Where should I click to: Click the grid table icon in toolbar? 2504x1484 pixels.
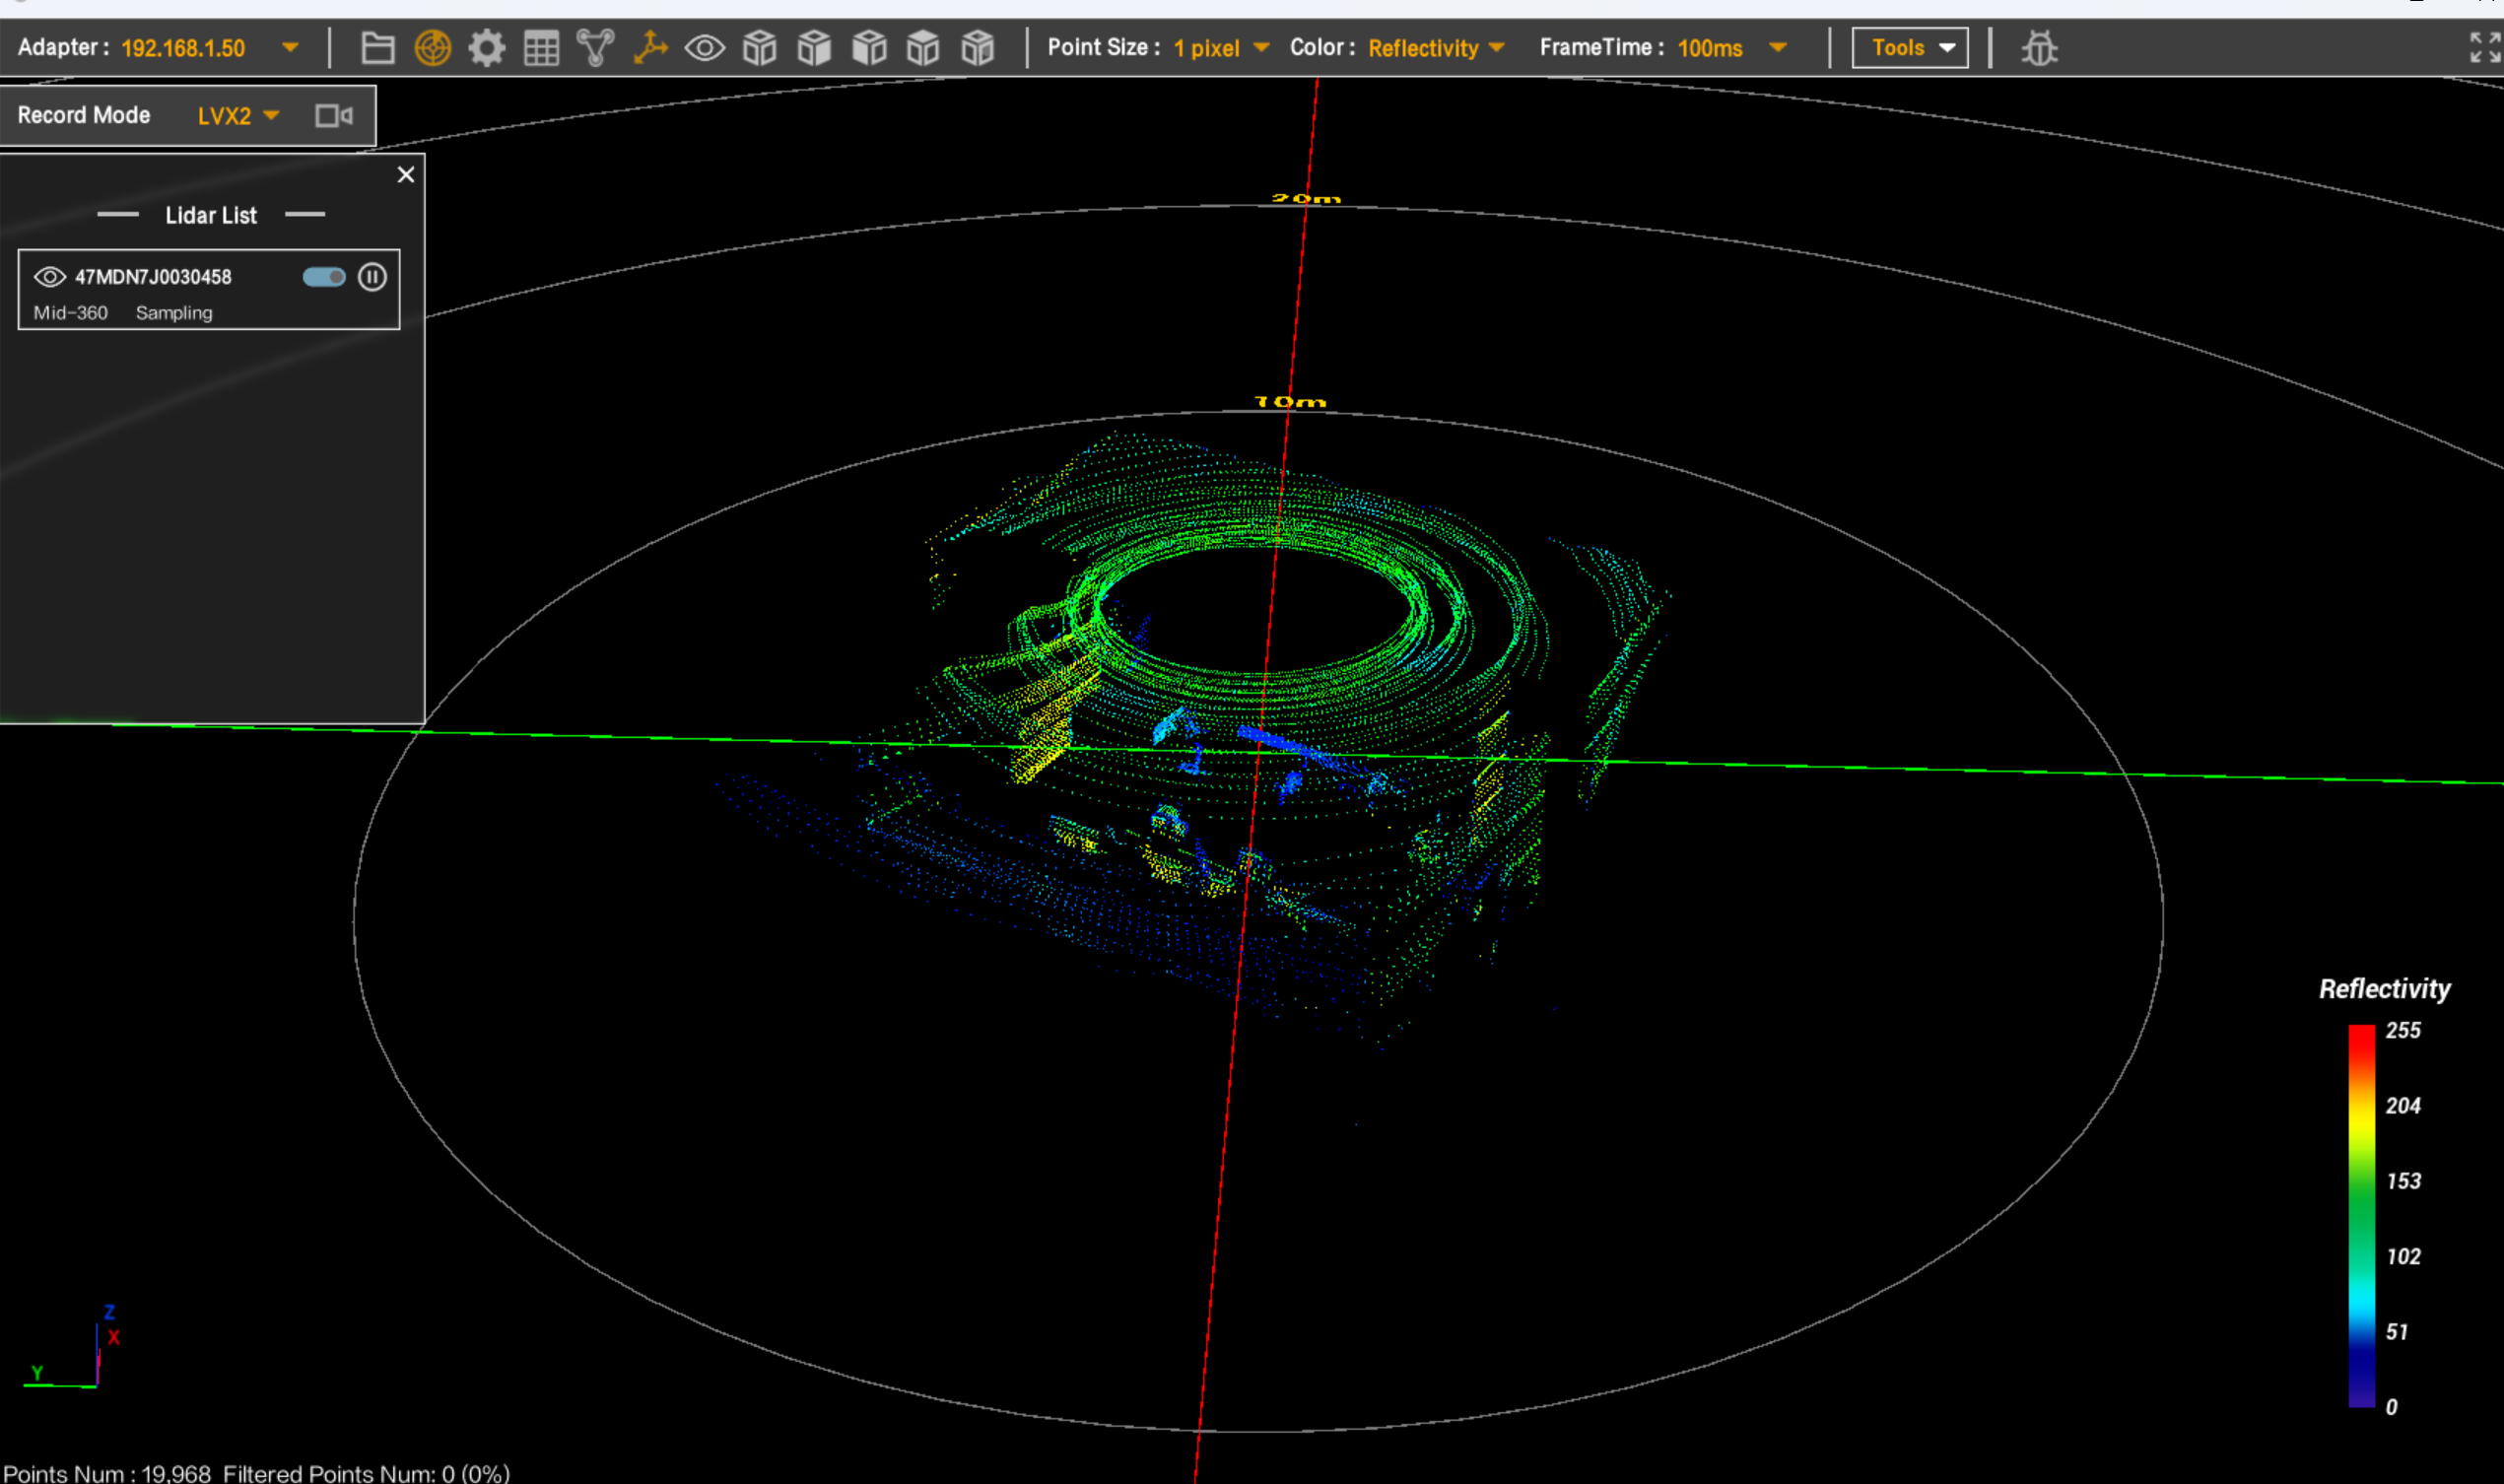tap(542, 48)
